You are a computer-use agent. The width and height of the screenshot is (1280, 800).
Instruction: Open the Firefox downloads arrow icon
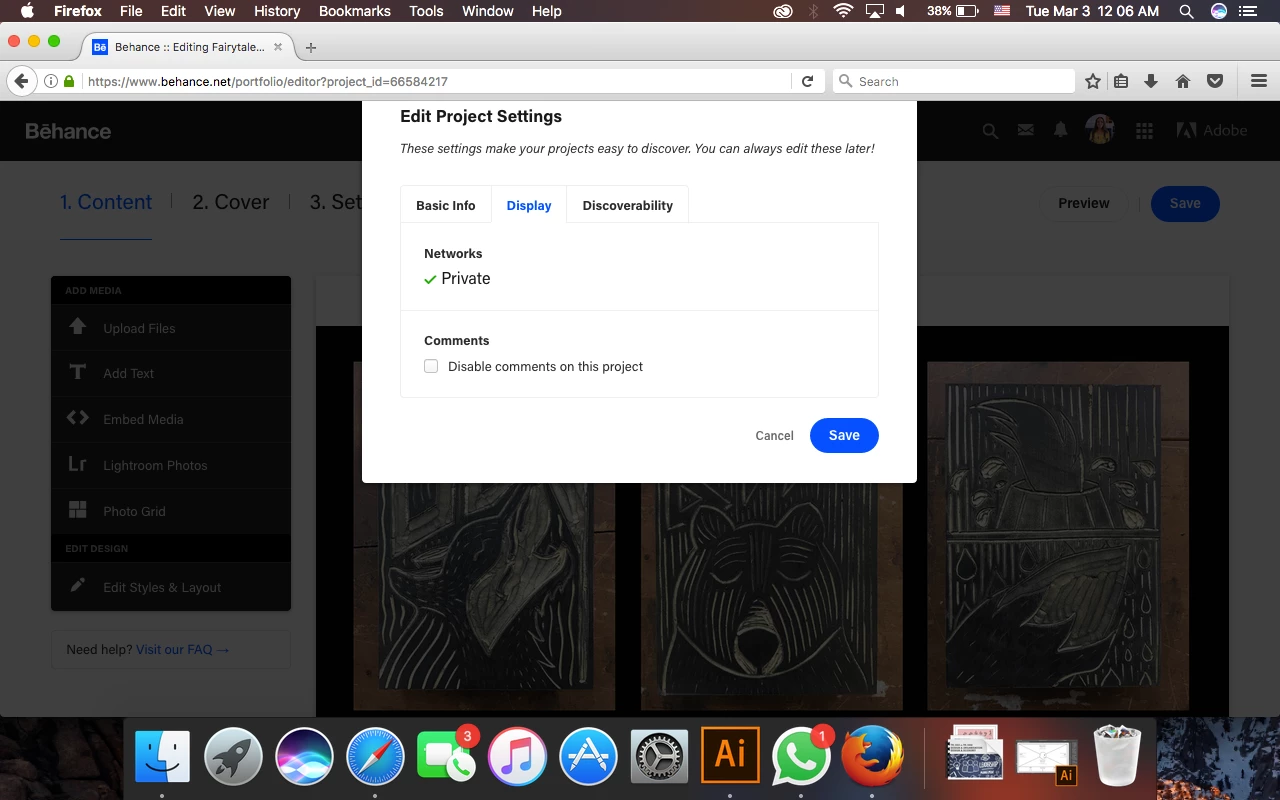(x=1151, y=81)
